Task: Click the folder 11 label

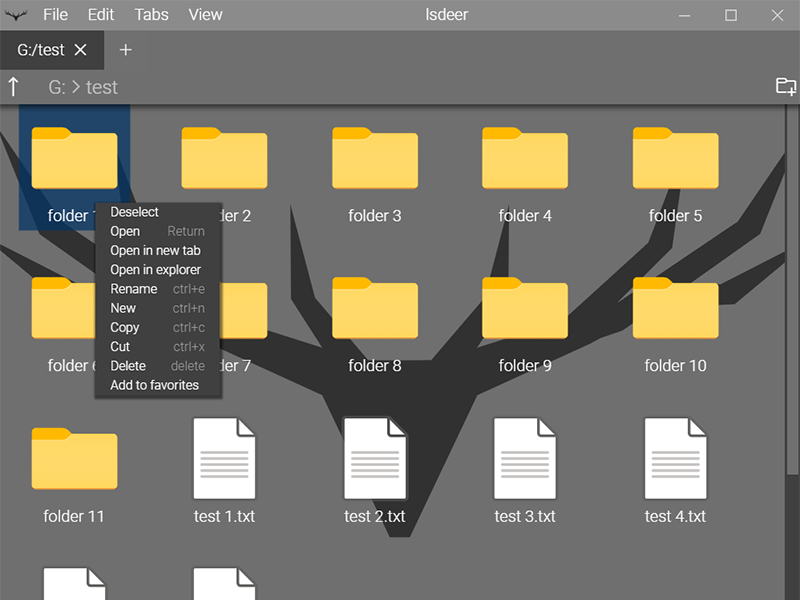Action: [x=74, y=516]
